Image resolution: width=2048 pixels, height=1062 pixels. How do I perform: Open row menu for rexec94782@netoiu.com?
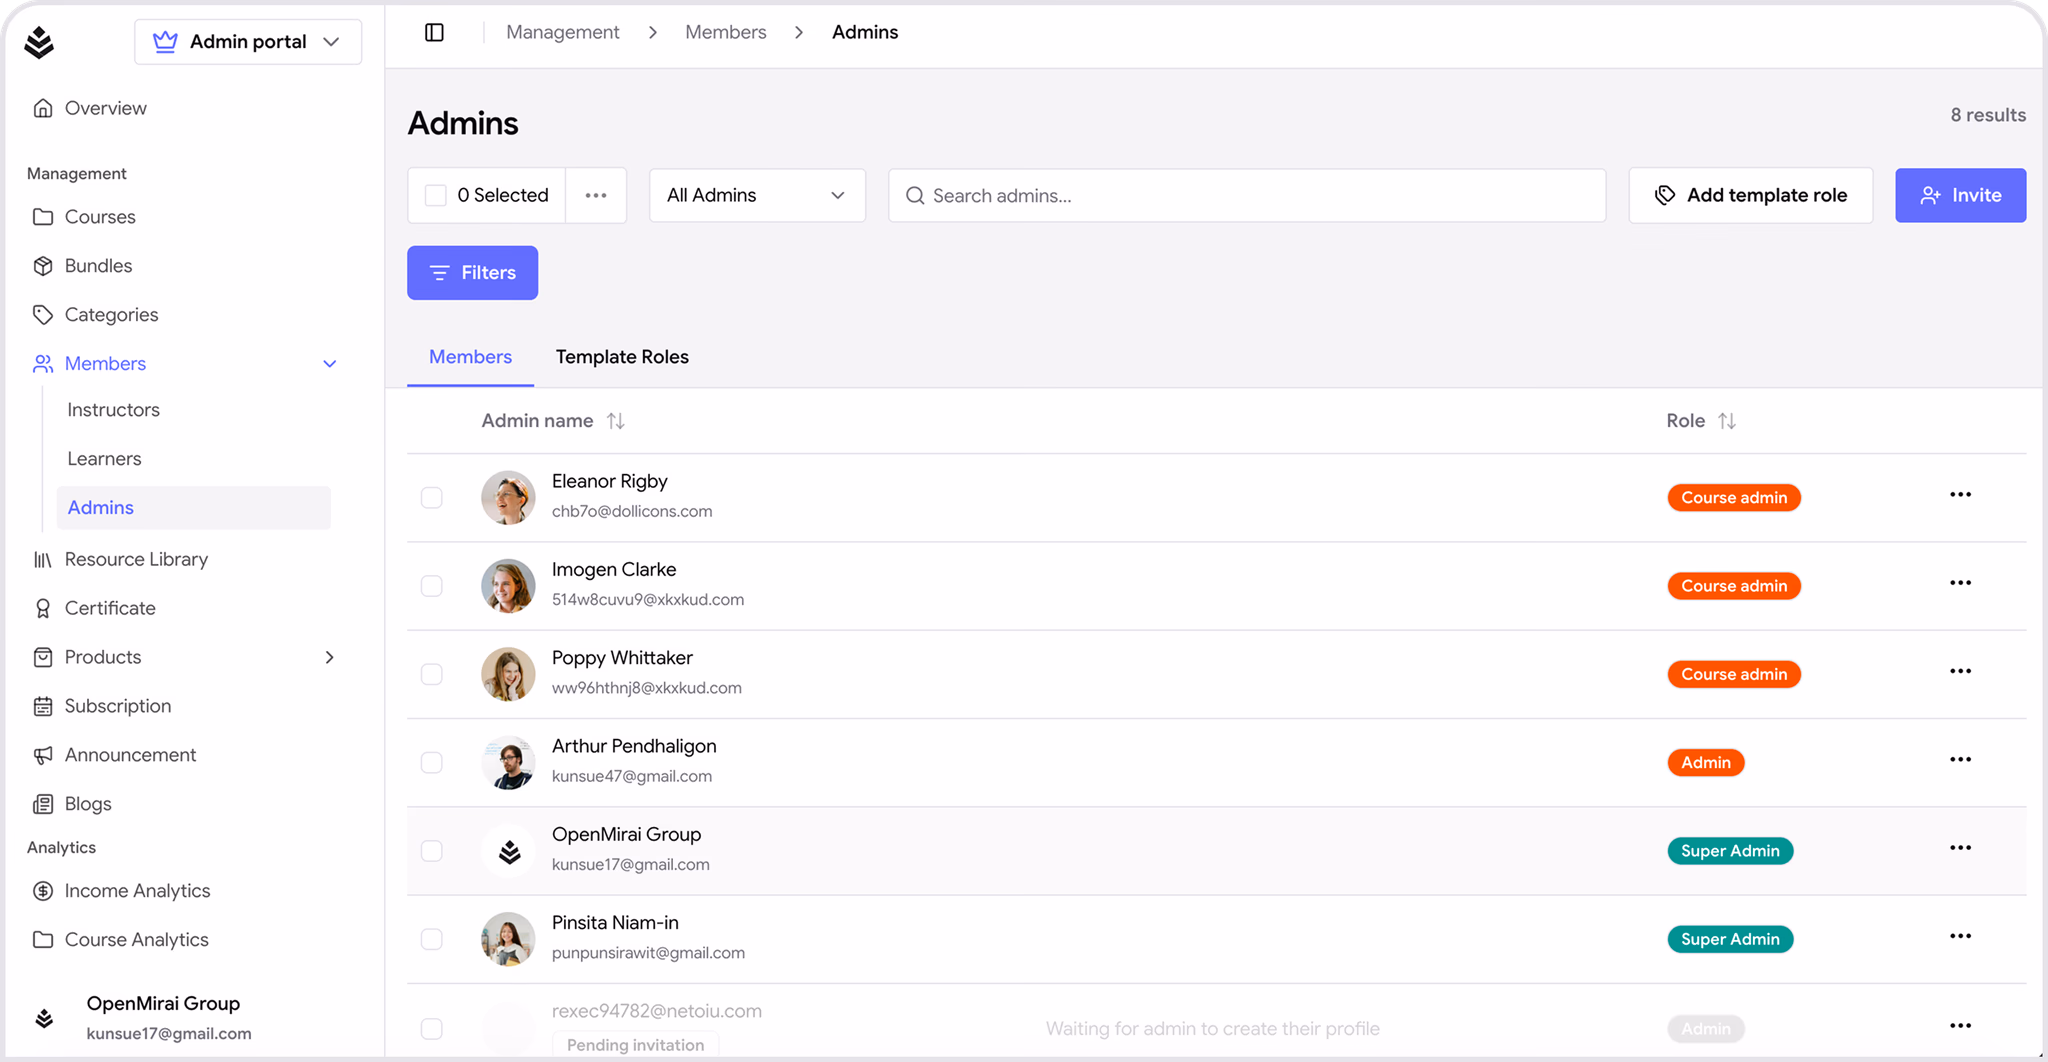pyautogui.click(x=1960, y=1026)
